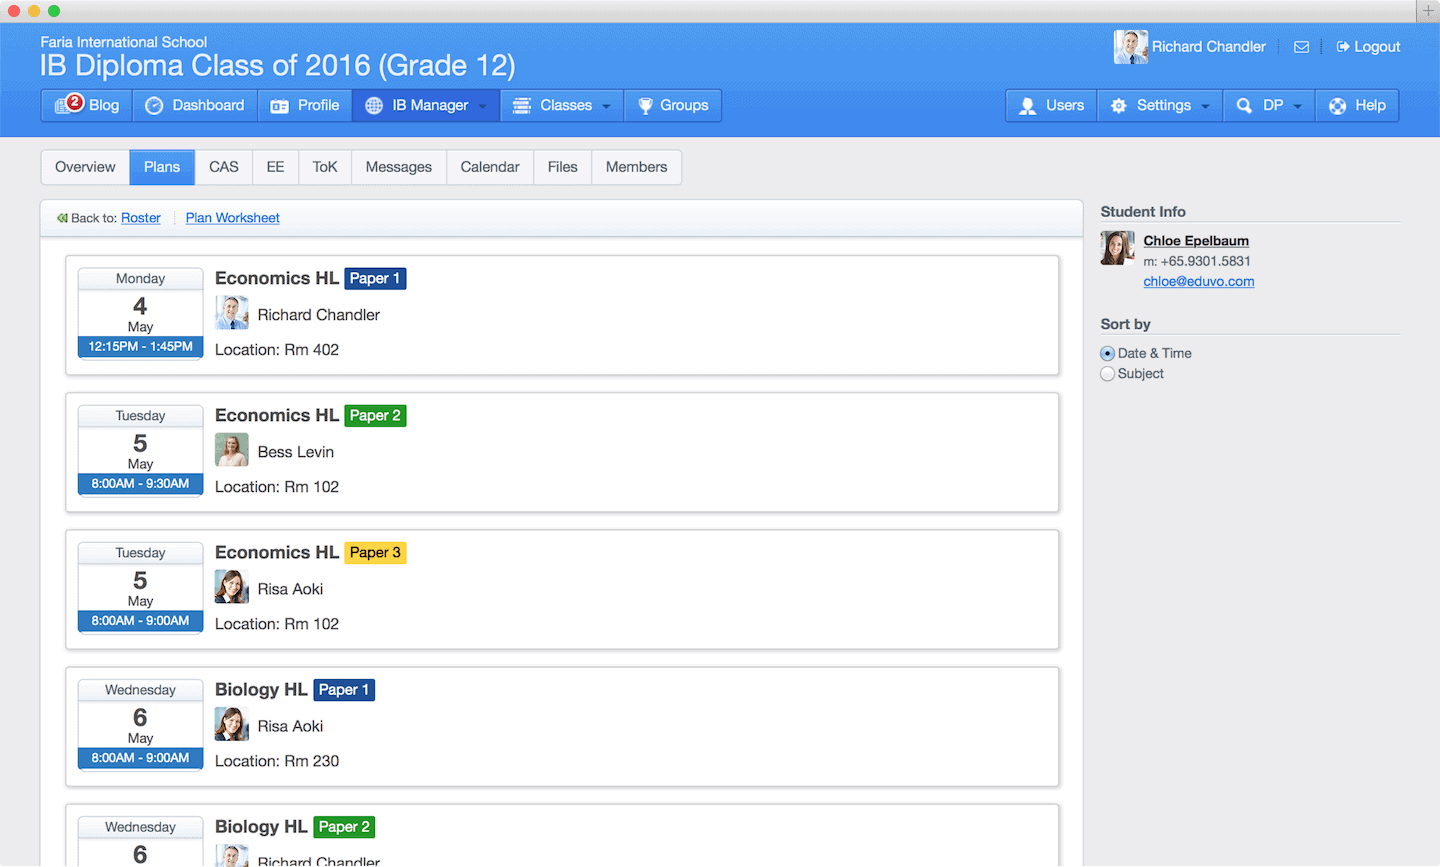Go back to Roster link
The height and width of the screenshot is (867, 1440).
tap(141, 218)
